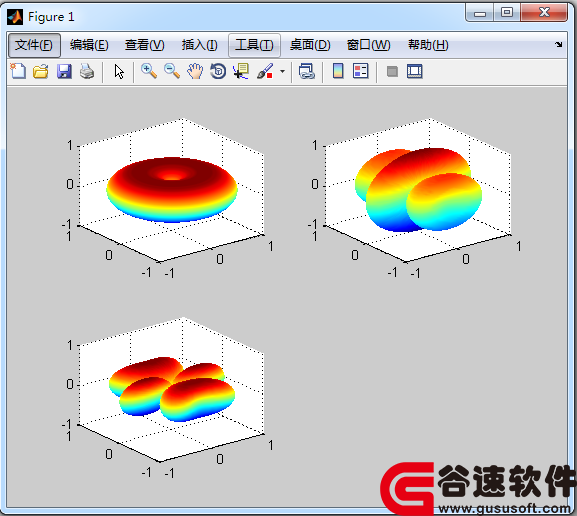Select the Zoom In magnifier tool
Viewport: 577px width, 516px height.
pyautogui.click(x=149, y=71)
